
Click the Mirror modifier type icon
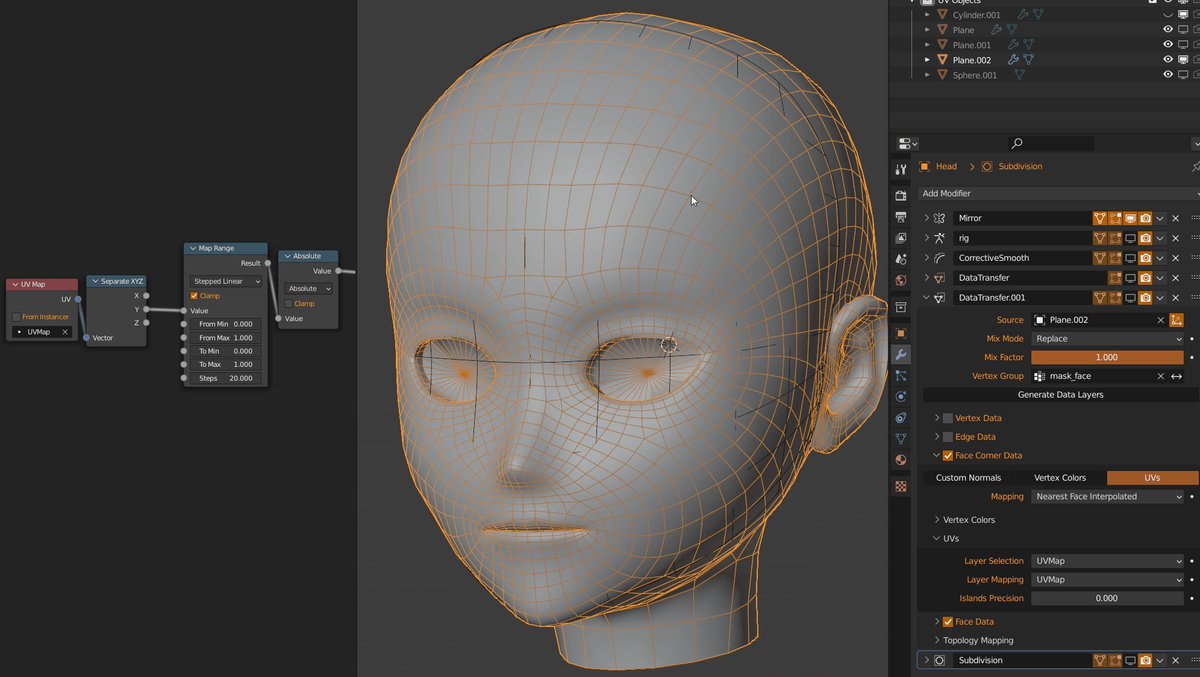939,218
